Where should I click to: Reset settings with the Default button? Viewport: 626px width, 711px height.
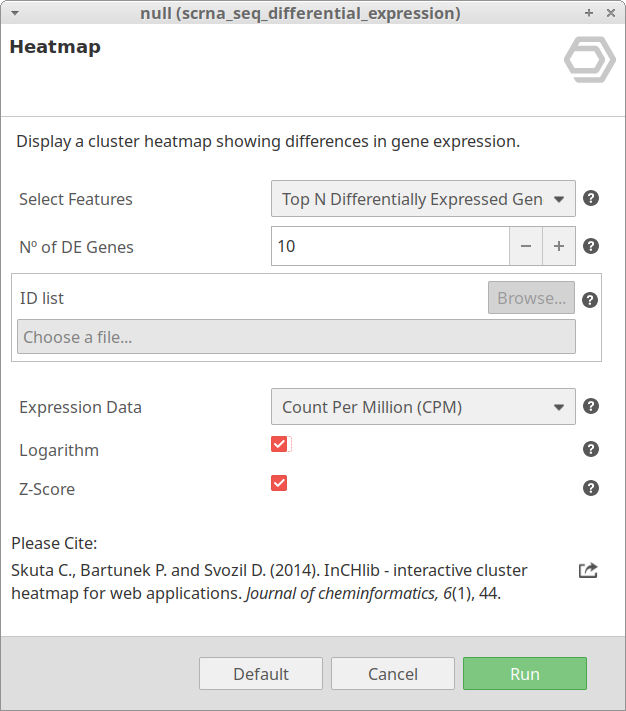point(261,674)
